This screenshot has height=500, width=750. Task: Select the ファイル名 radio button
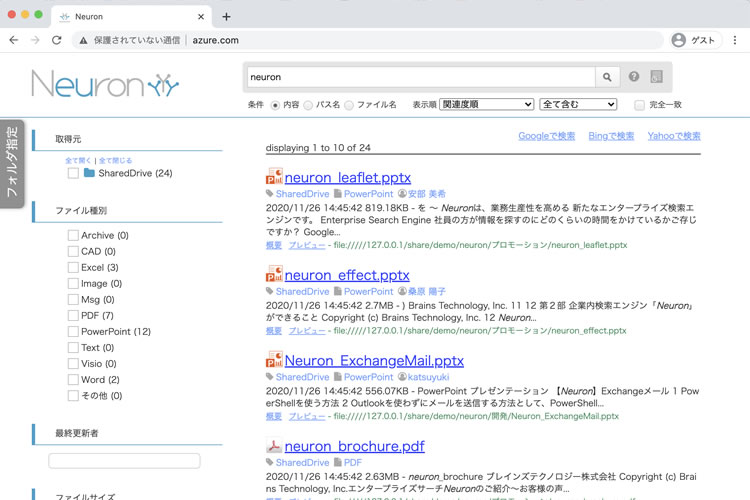pos(349,105)
